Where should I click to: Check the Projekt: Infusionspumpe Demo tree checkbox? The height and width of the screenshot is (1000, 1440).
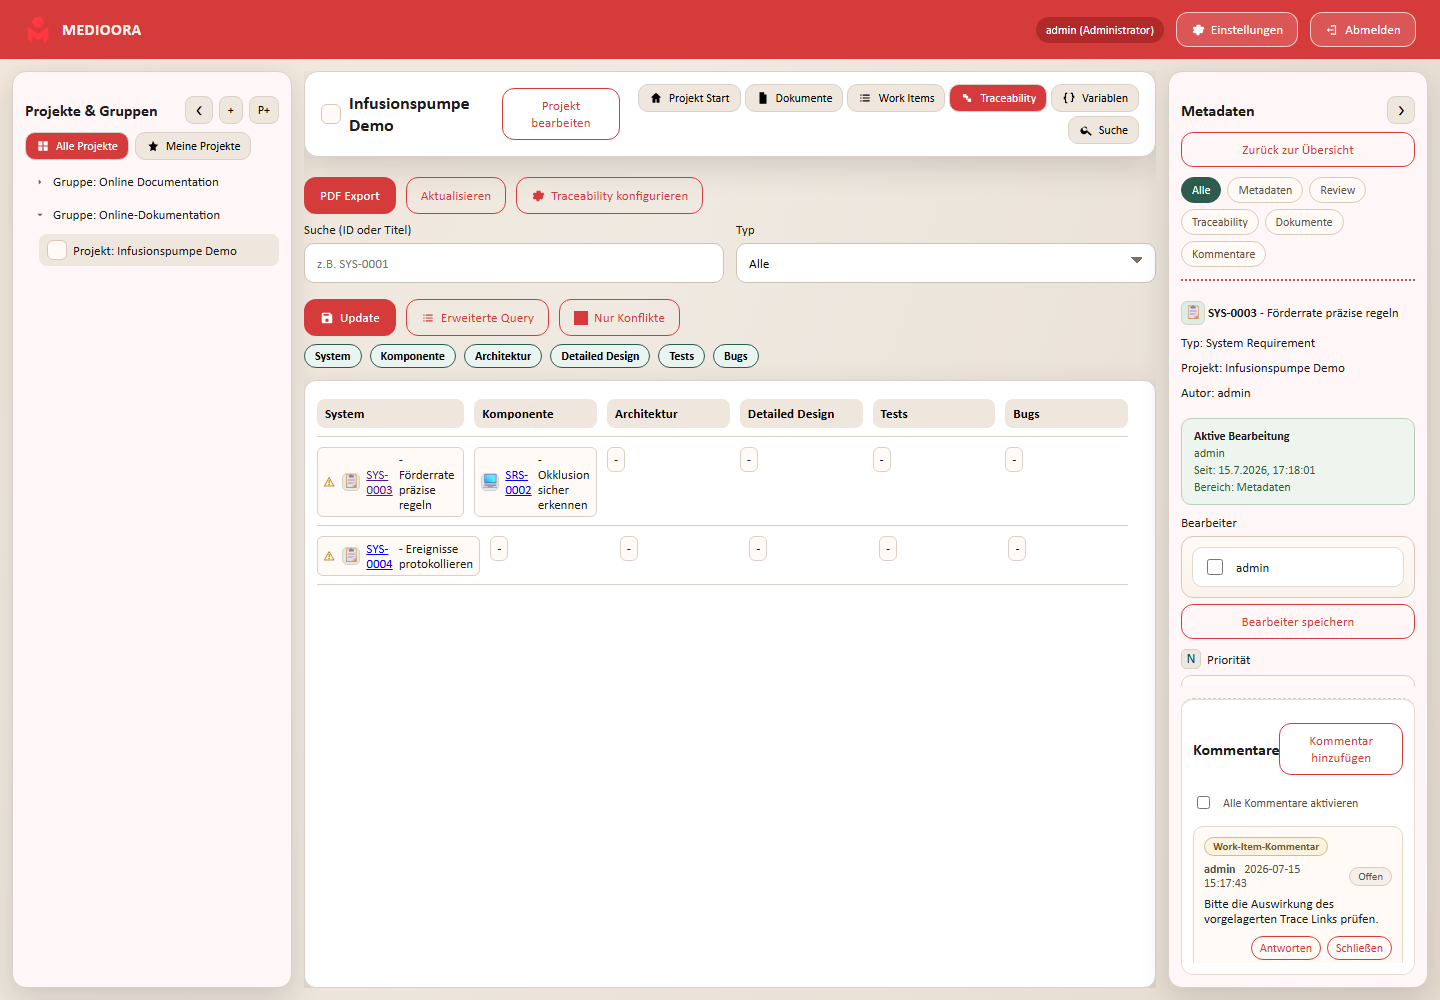tap(57, 250)
